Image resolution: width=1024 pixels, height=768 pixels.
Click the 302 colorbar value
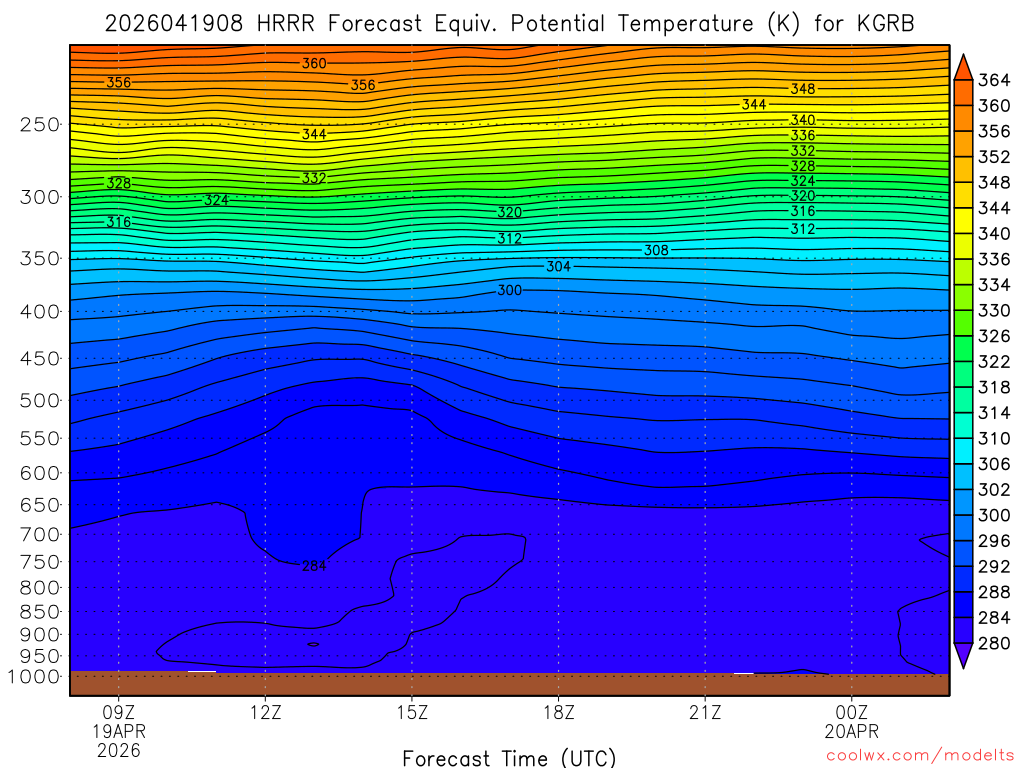pyautogui.click(x=994, y=490)
